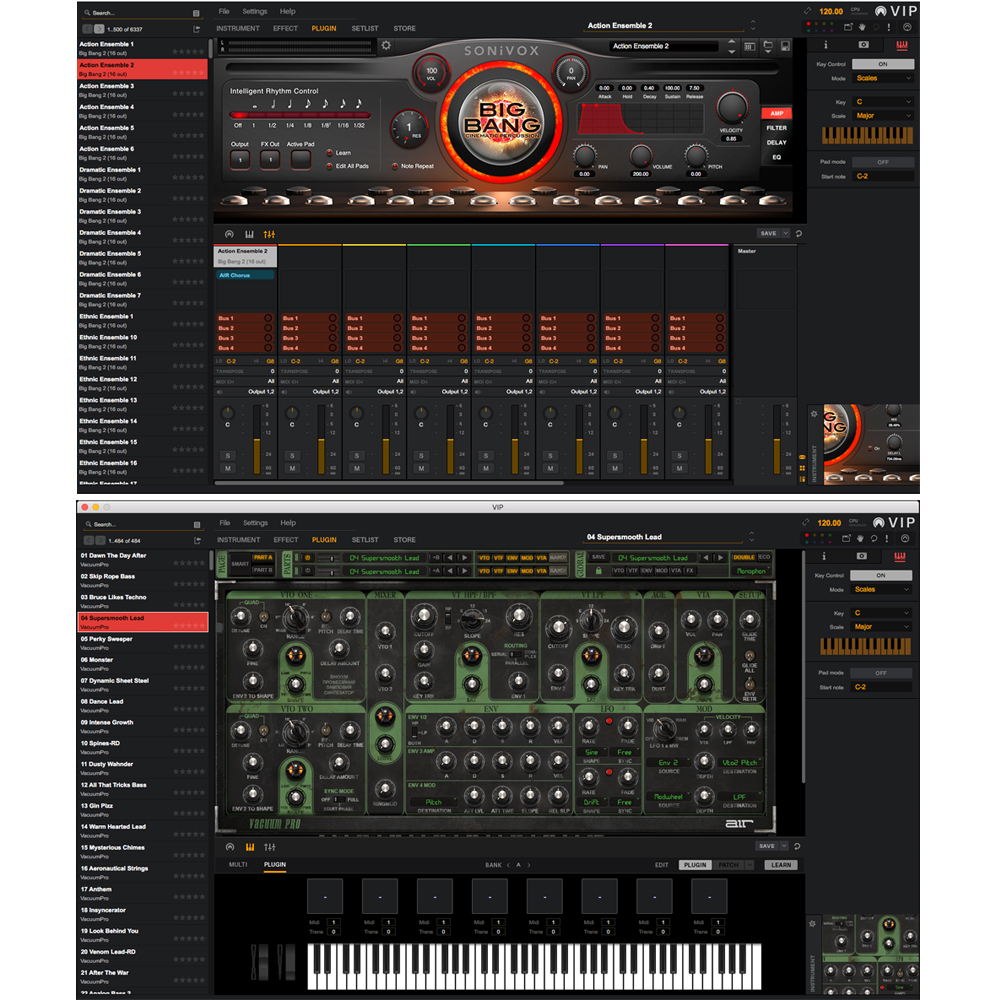This screenshot has width=1000, height=1000.
Task: Expand SAVE options arrow in top window
Action: tap(785, 233)
